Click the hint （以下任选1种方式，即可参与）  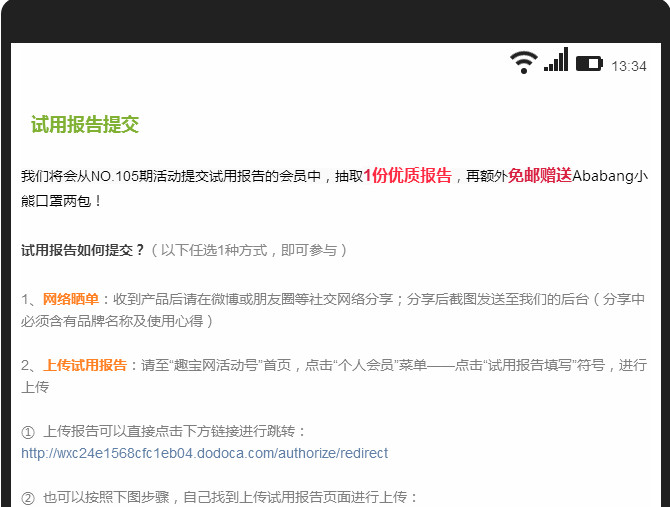250,250
